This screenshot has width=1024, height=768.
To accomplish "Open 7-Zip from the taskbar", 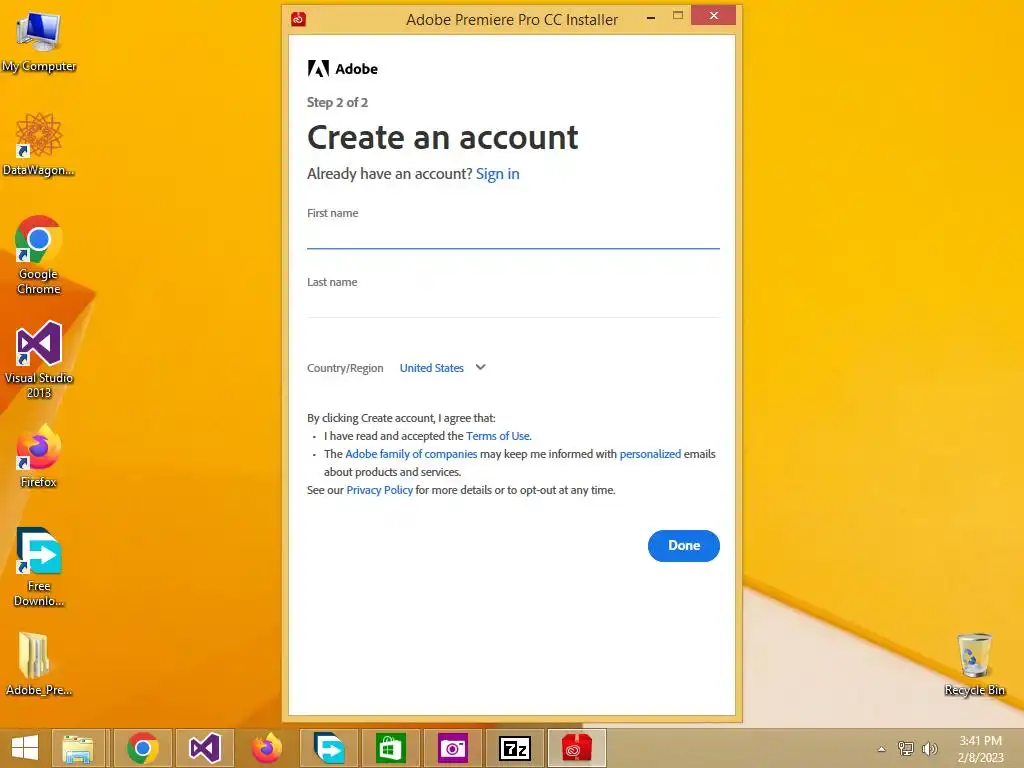I will pyautogui.click(x=515, y=748).
